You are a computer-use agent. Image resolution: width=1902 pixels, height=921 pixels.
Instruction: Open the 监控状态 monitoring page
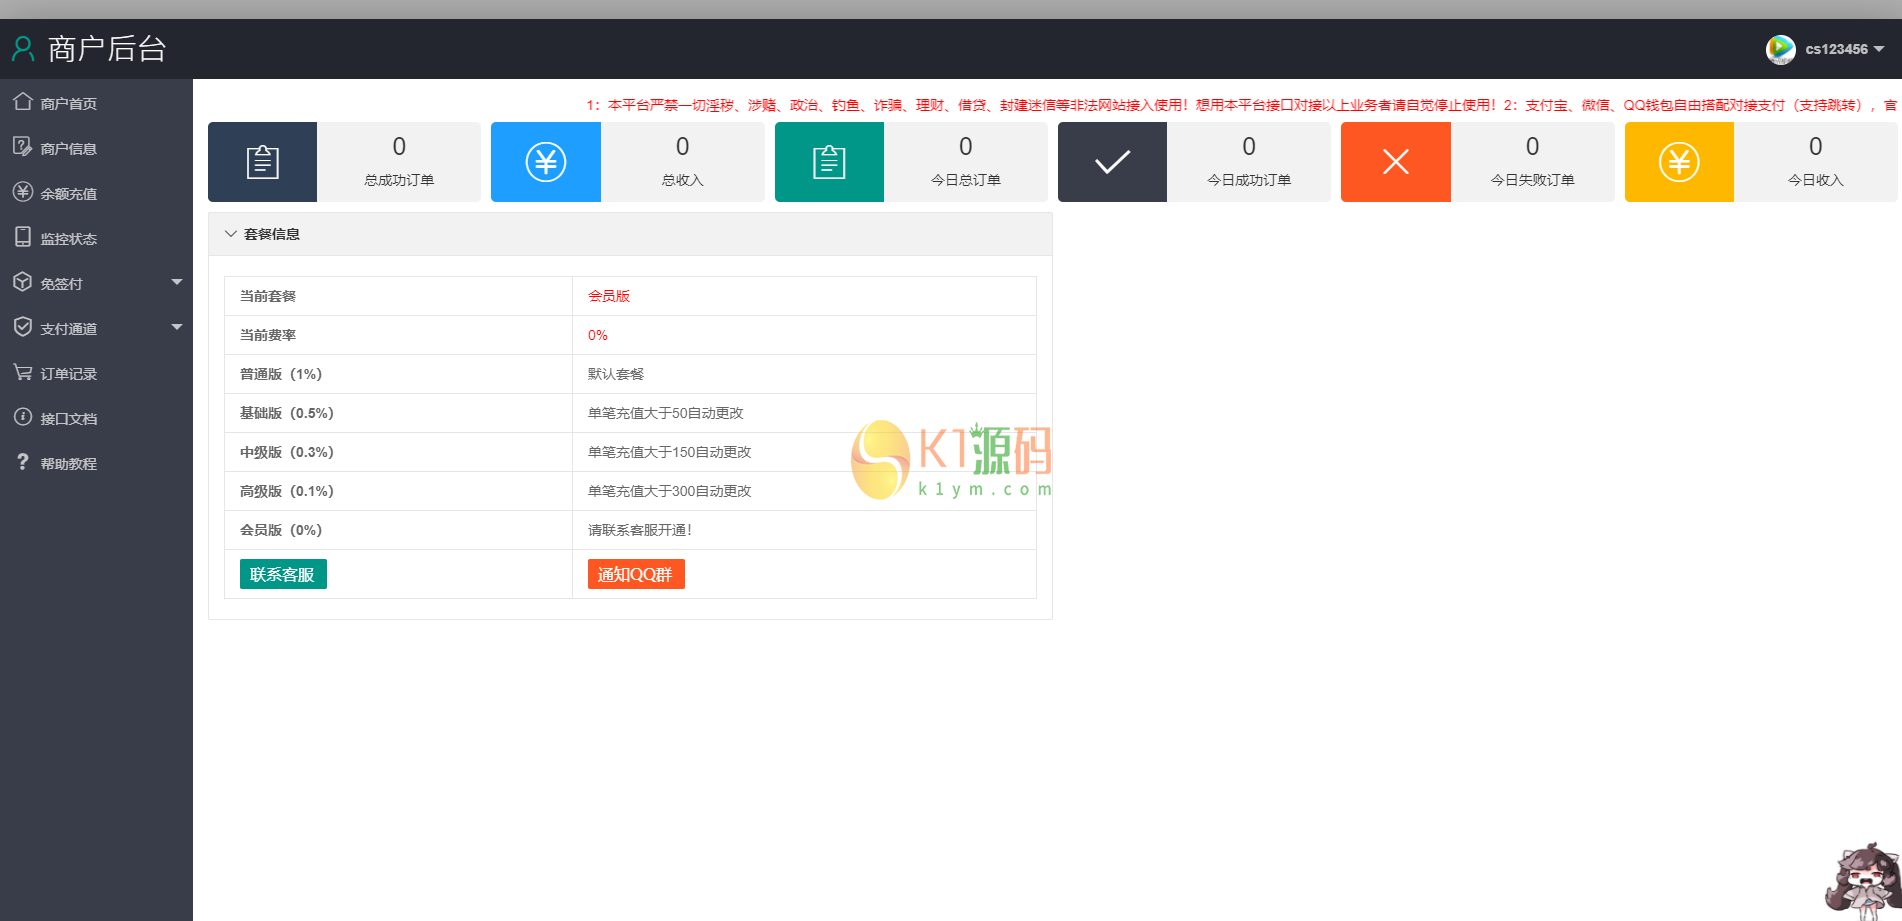pos(23,237)
